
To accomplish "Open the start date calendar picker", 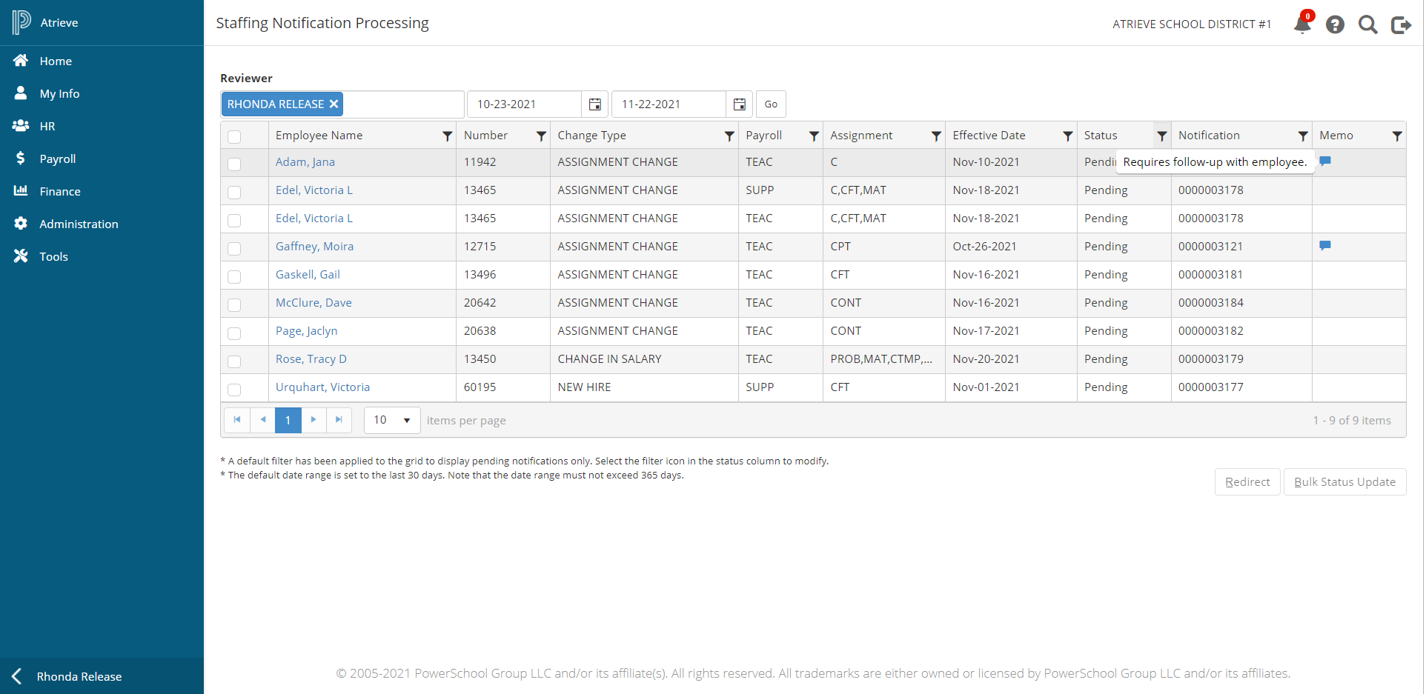I will point(595,104).
